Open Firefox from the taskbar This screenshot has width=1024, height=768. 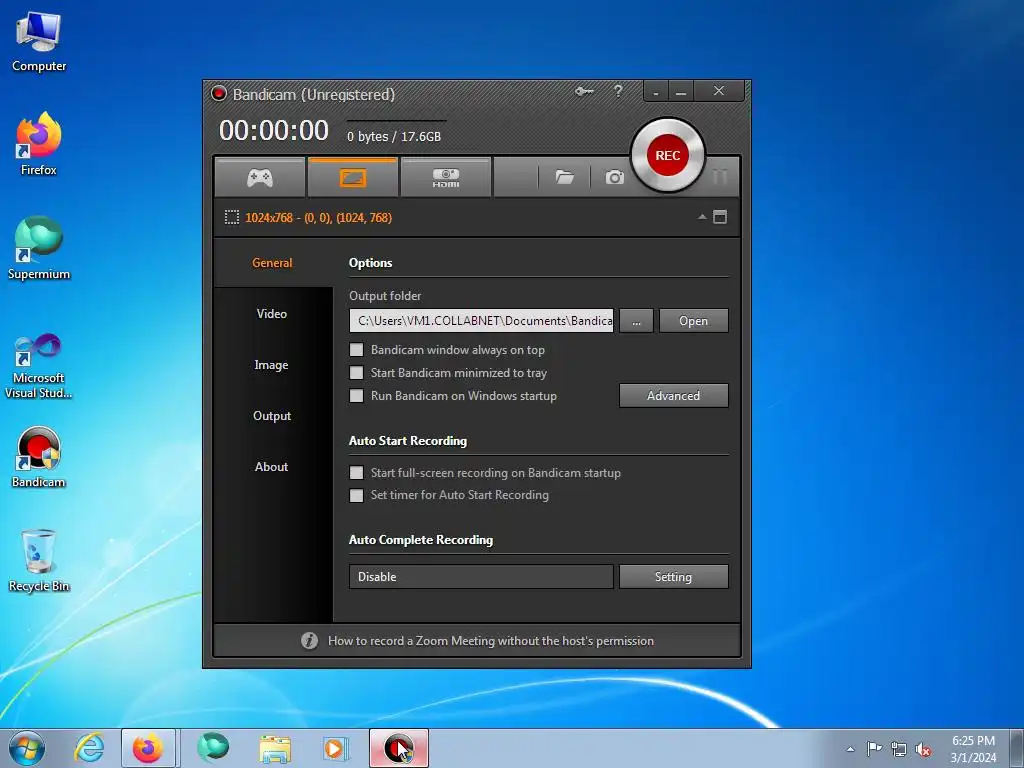[x=148, y=748]
